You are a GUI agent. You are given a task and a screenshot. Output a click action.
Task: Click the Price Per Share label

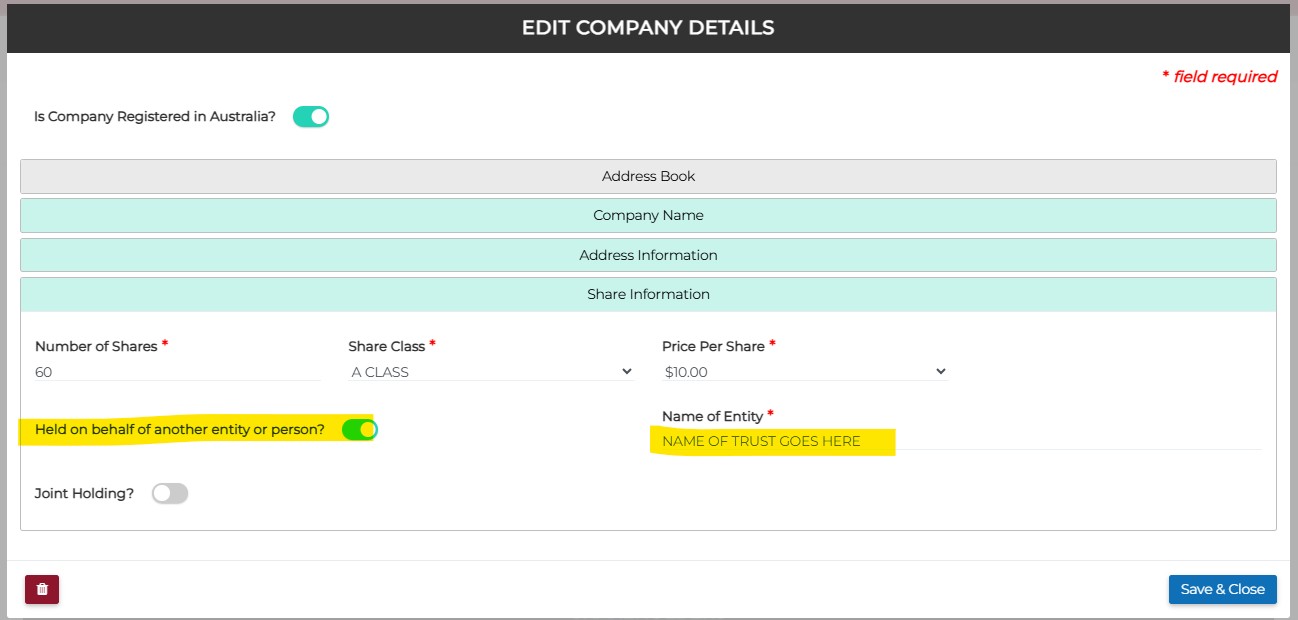[713, 346]
